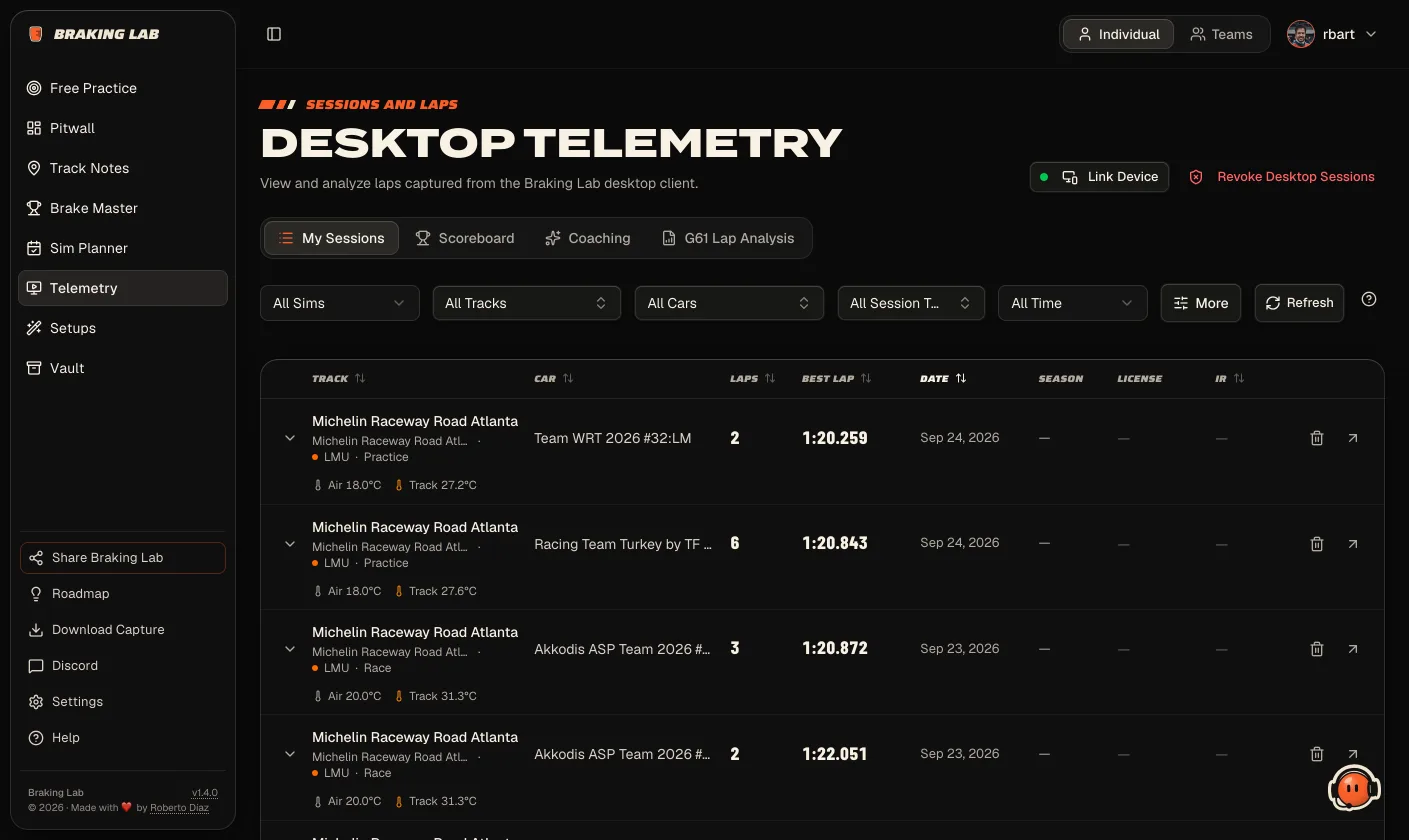Click Revoke Desktop Sessions

[x=1282, y=177]
